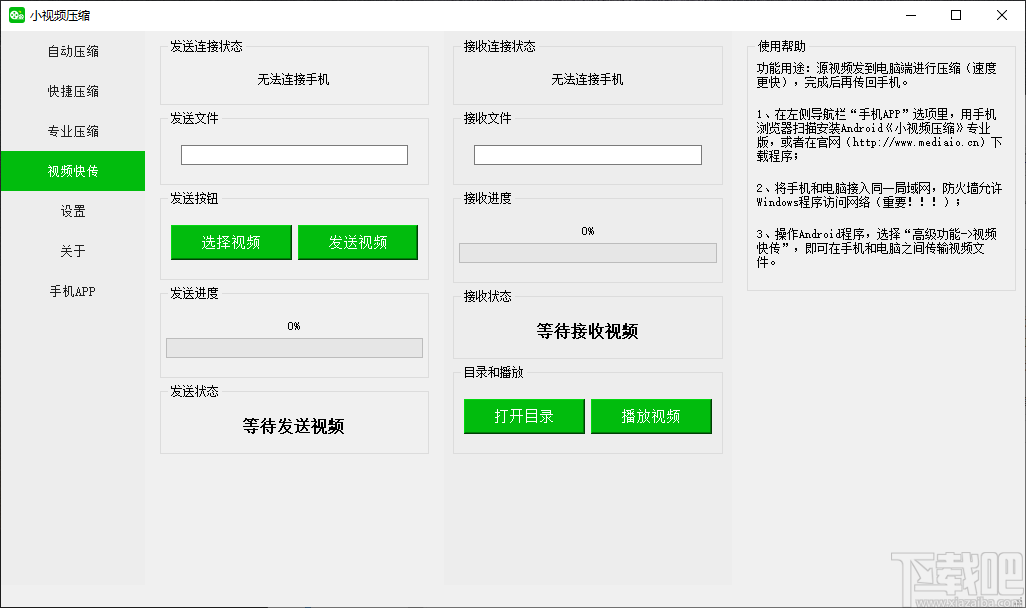The width and height of the screenshot is (1026, 608).
Task: Click the 接收文件 input field
Action: point(588,155)
